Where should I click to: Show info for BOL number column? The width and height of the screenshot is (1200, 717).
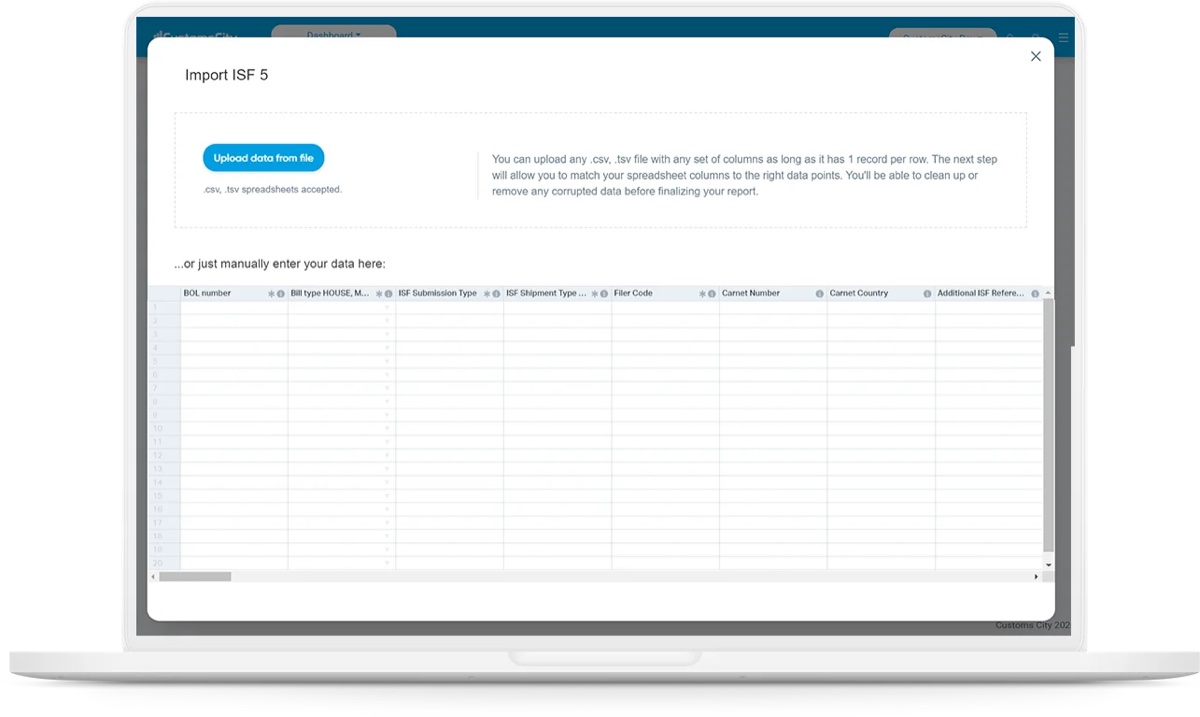[280, 294]
